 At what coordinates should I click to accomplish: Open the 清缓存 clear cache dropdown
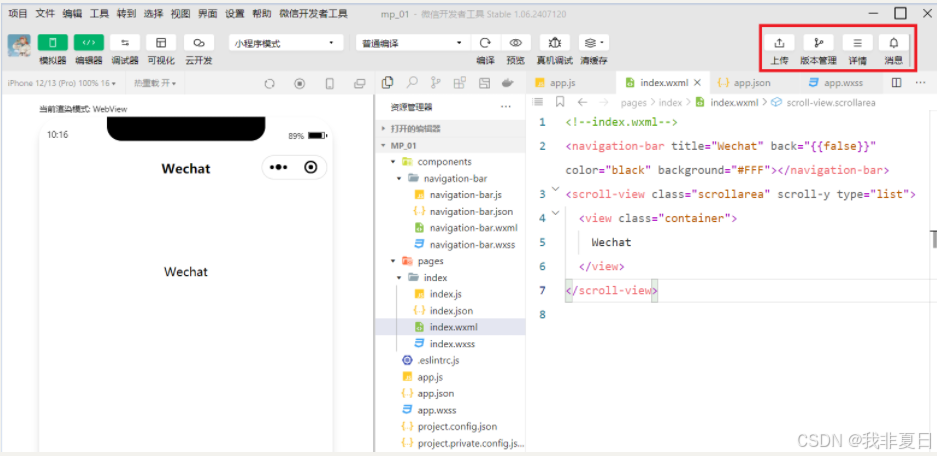click(593, 42)
